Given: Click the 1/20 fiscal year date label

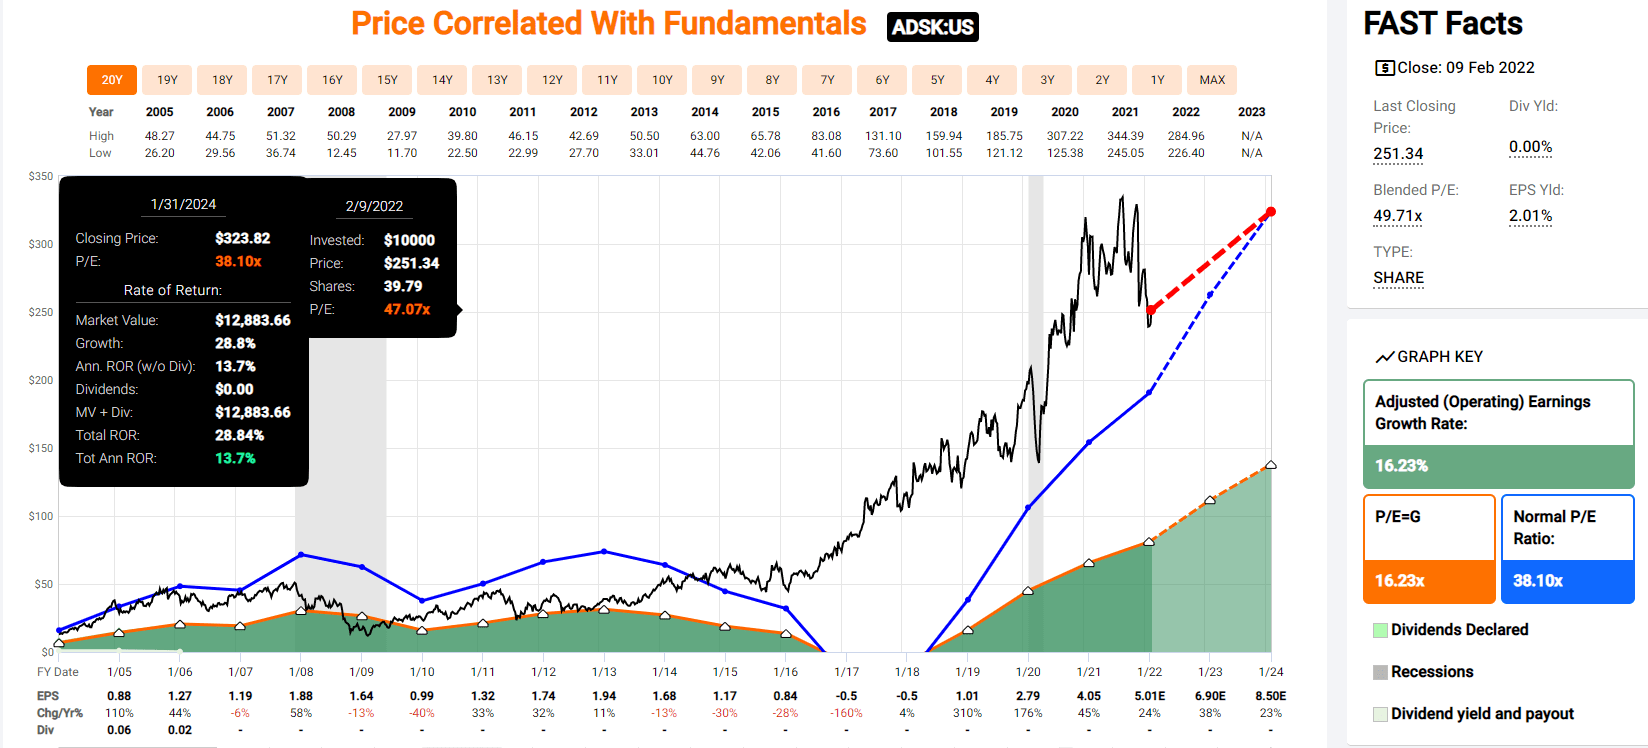Looking at the screenshot, I should pyautogui.click(x=1028, y=672).
